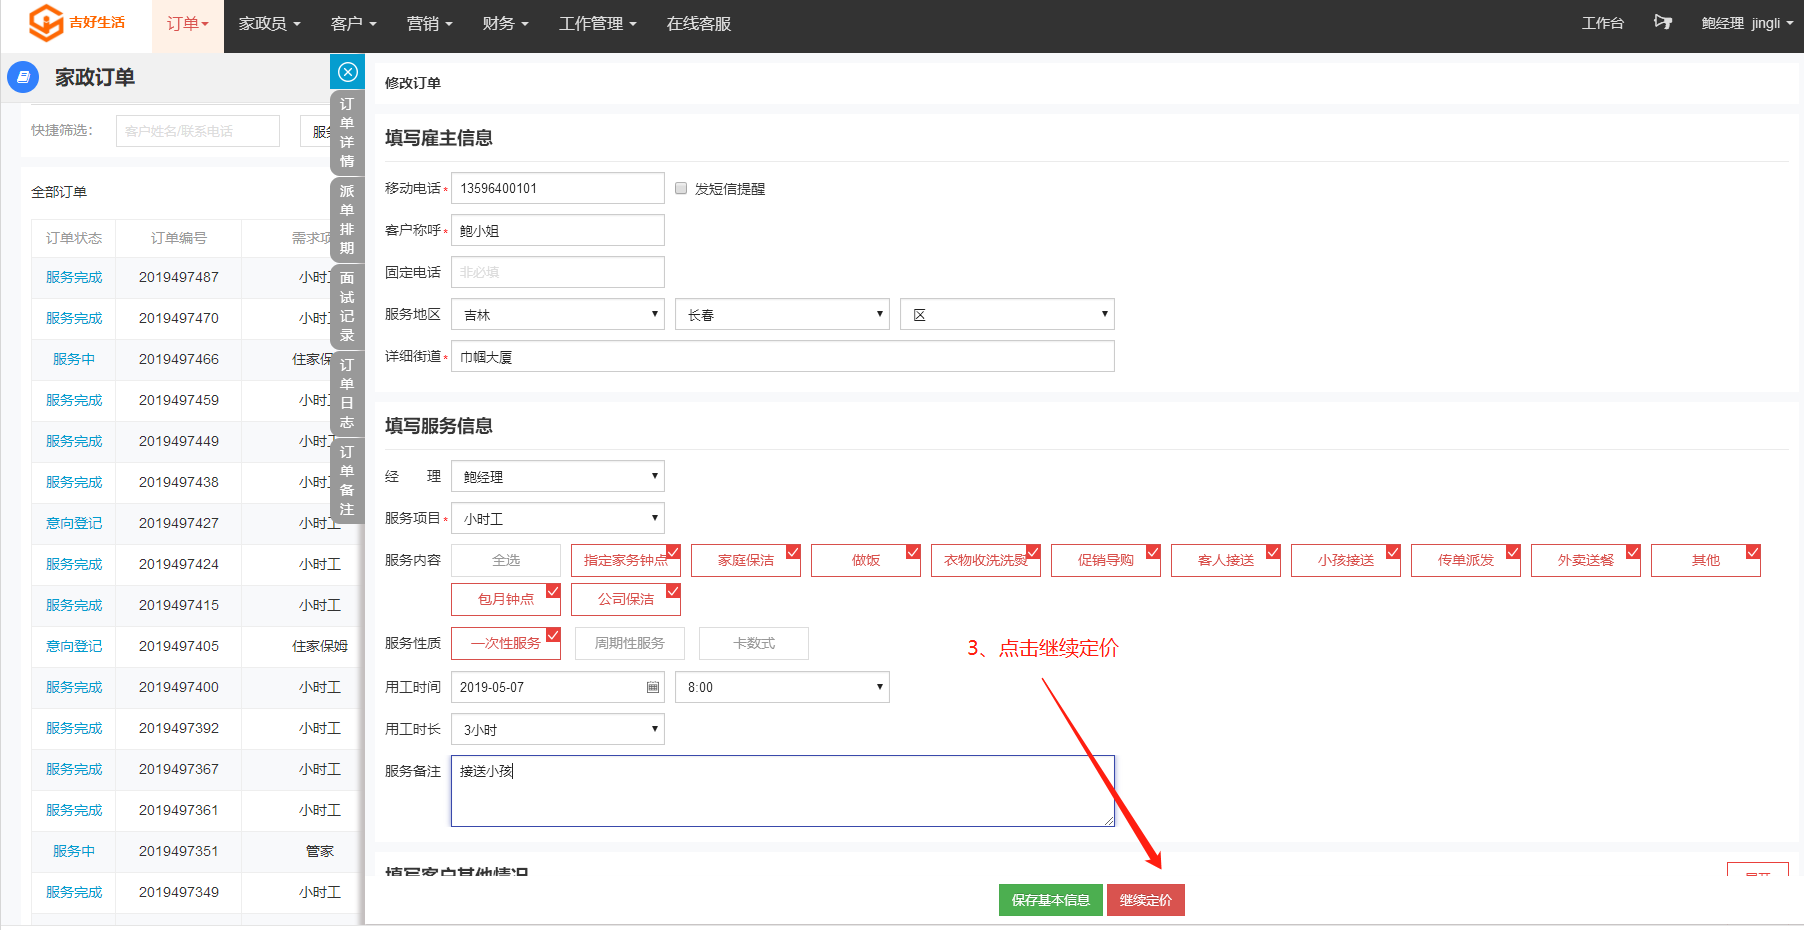1804x930 pixels.
Task: Click the 固定电话 input field
Action: [558, 272]
